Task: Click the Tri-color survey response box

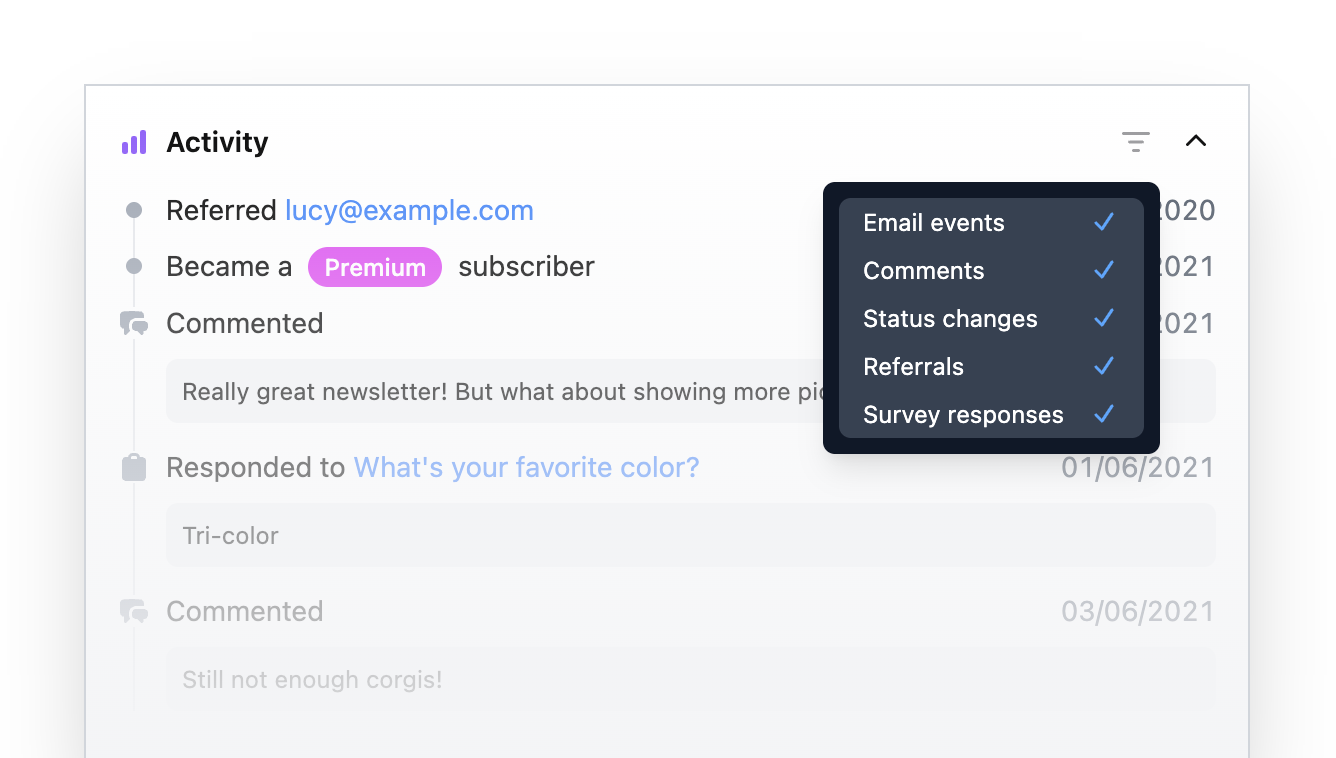Action: click(x=690, y=535)
